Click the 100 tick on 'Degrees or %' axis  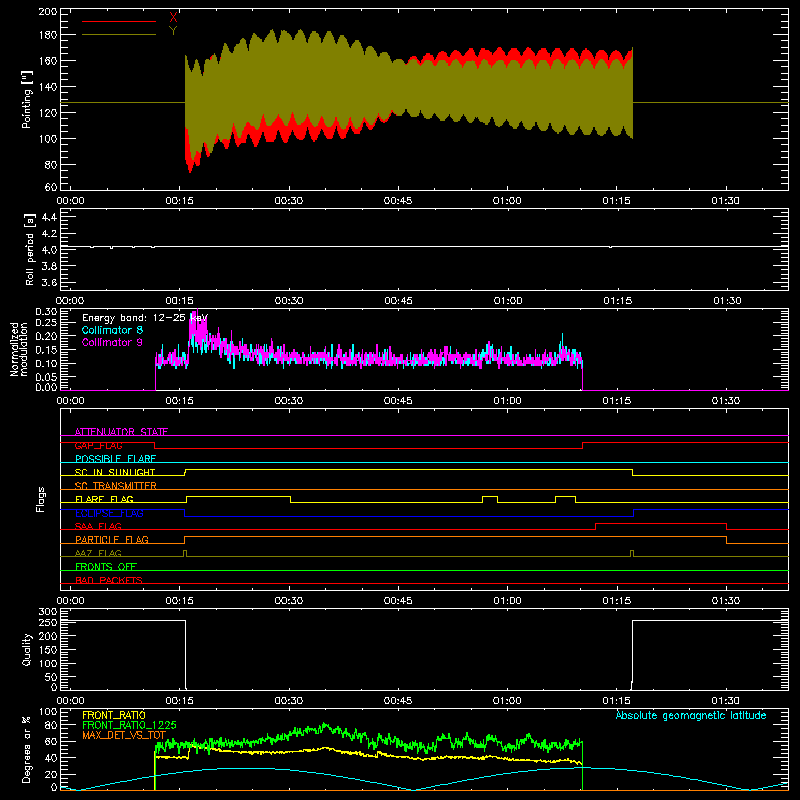point(48,712)
